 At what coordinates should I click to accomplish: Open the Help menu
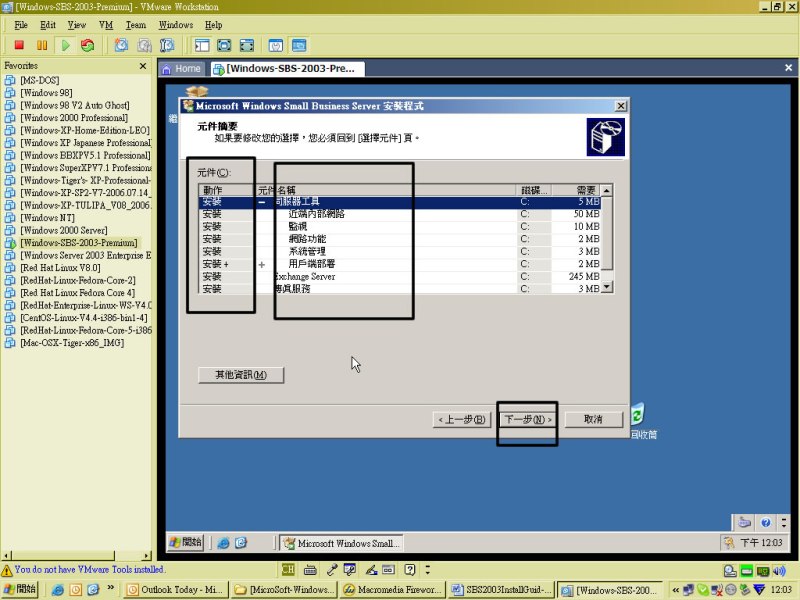[213, 25]
